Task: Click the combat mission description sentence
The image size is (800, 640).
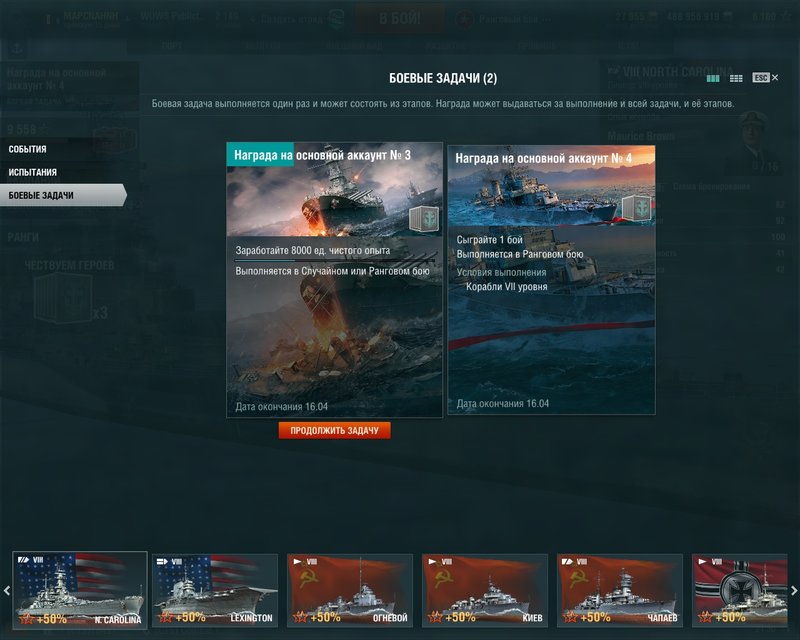Action: (443, 104)
